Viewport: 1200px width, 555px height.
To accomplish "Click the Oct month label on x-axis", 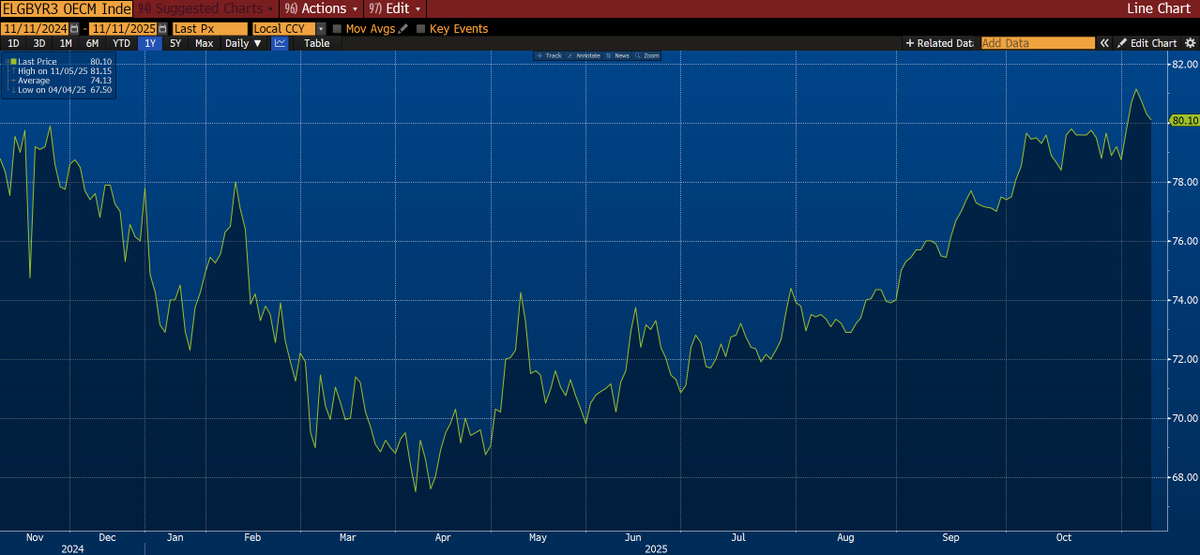I will click(x=1063, y=537).
